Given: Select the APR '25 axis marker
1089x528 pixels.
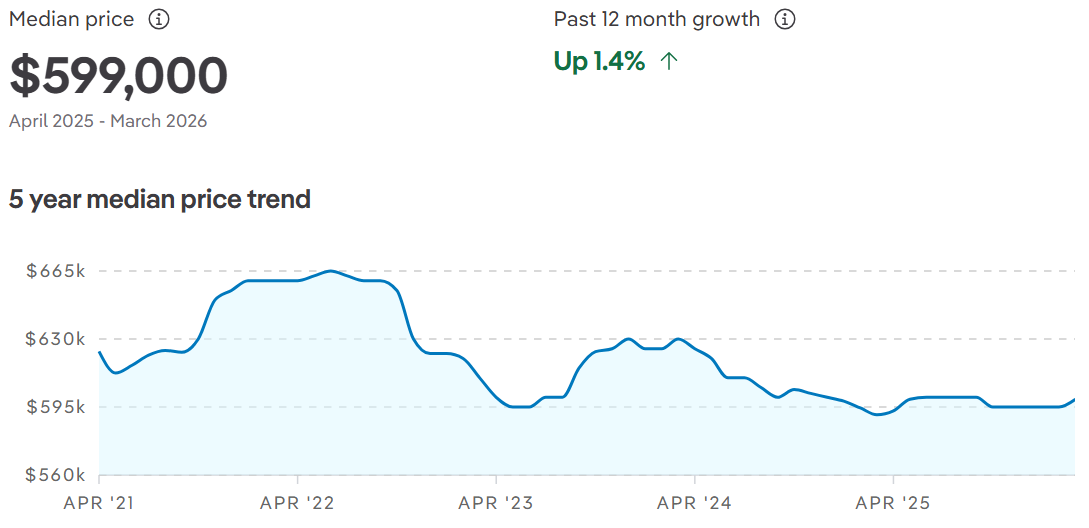Looking at the screenshot, I should tap(893, 503).
